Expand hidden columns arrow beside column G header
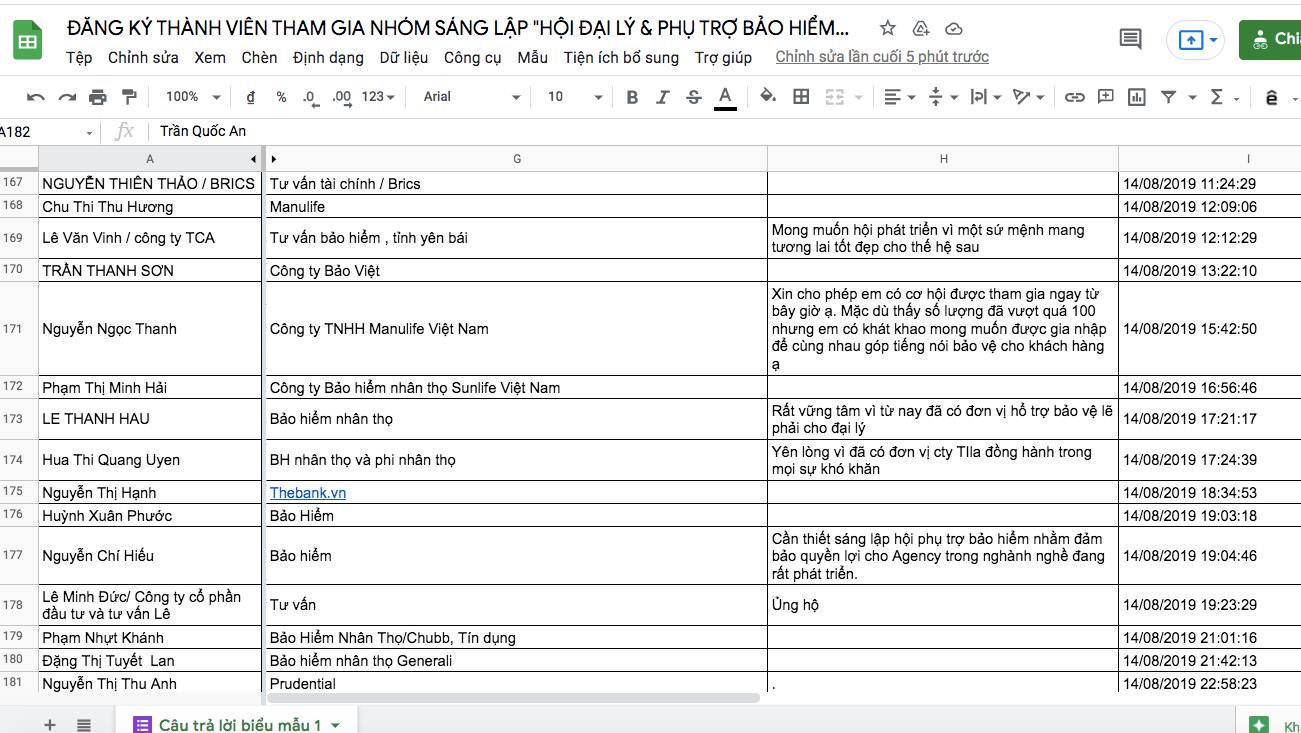Image resolution: width=1301 pixels, height=733 pixels. [273, 159]
